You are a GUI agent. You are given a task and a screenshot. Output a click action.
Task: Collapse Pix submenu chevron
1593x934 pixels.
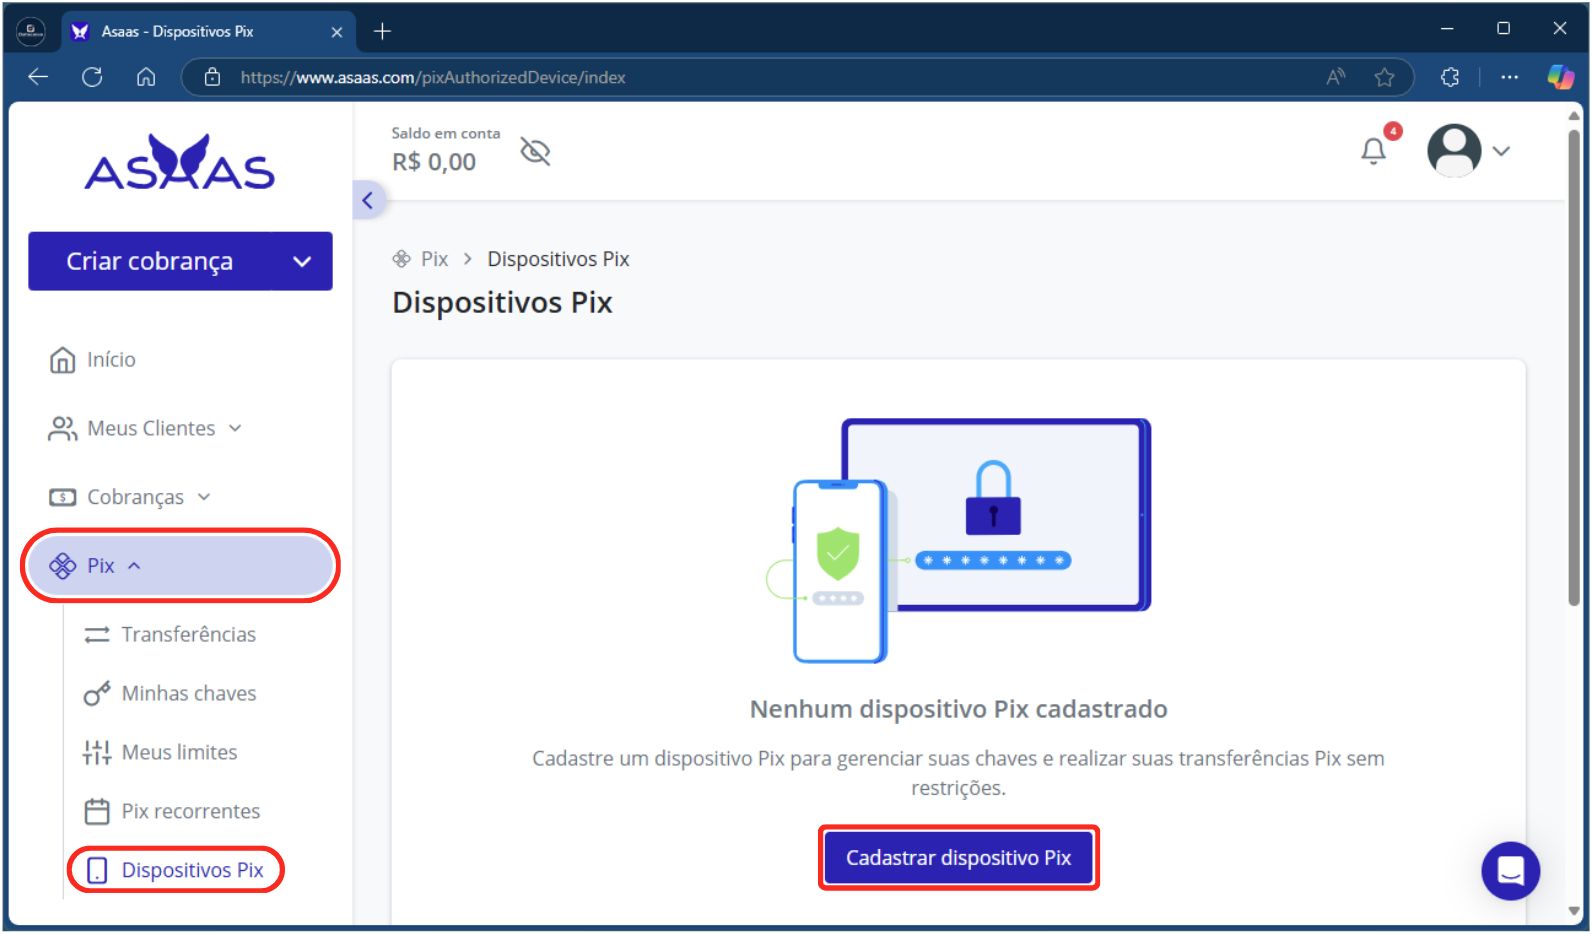coord(134,566)
